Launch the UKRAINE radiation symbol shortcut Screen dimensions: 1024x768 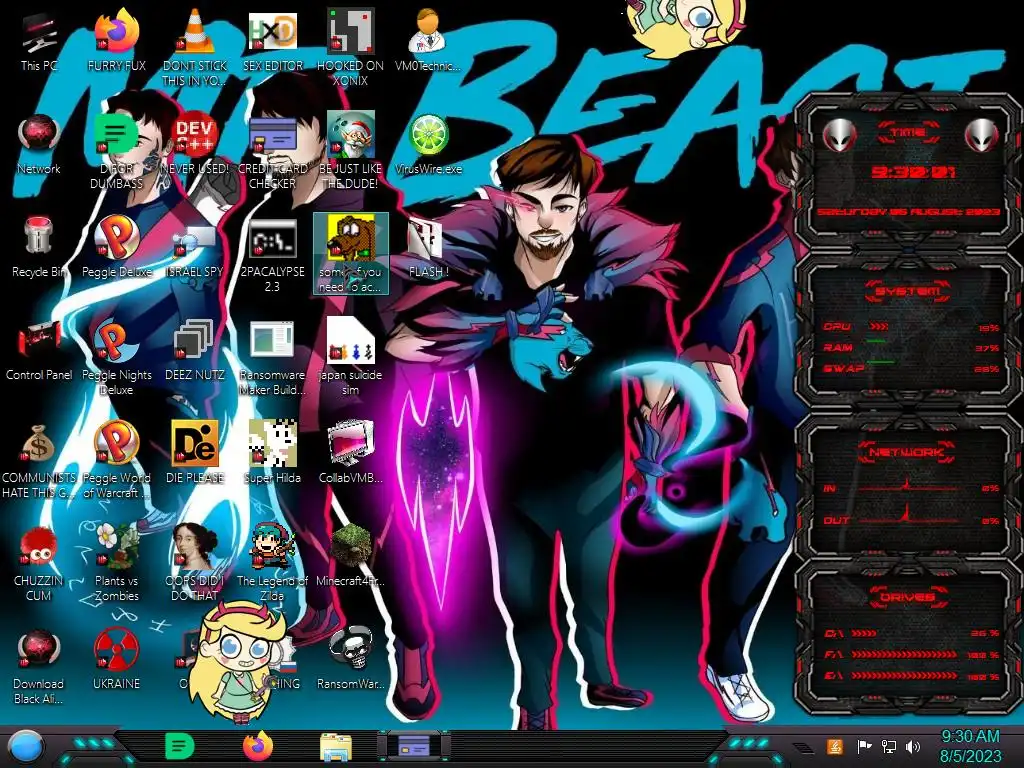(116, 660)
